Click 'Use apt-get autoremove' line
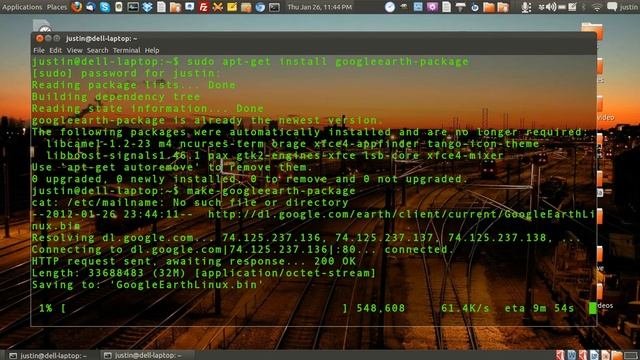 pos(172,167)
